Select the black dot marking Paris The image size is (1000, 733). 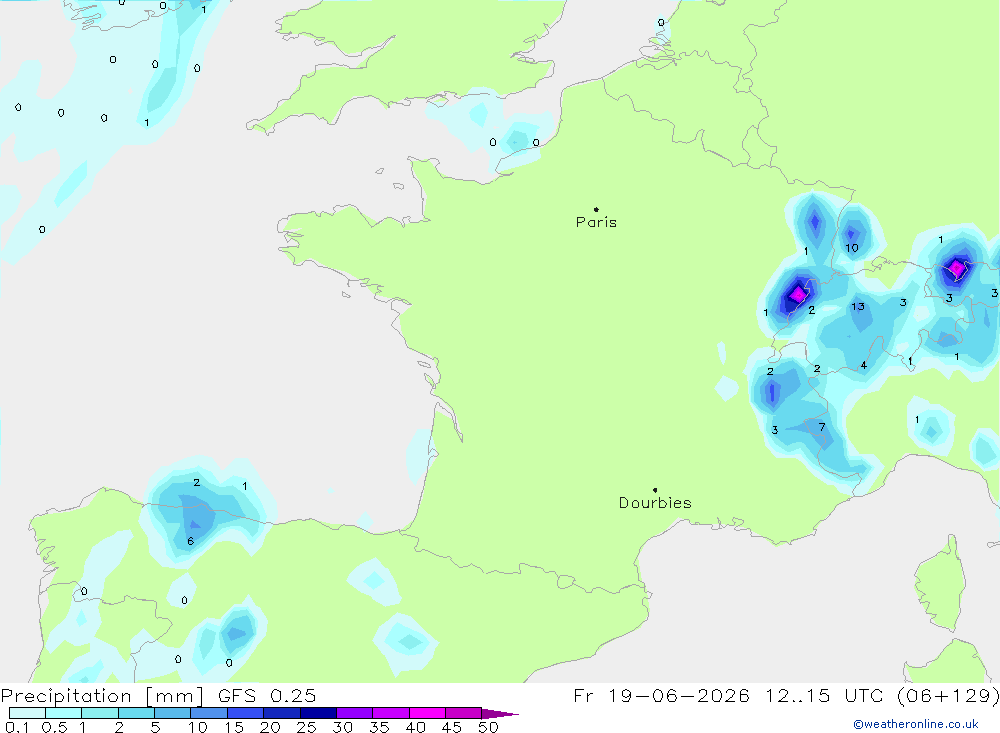(596, 209)
